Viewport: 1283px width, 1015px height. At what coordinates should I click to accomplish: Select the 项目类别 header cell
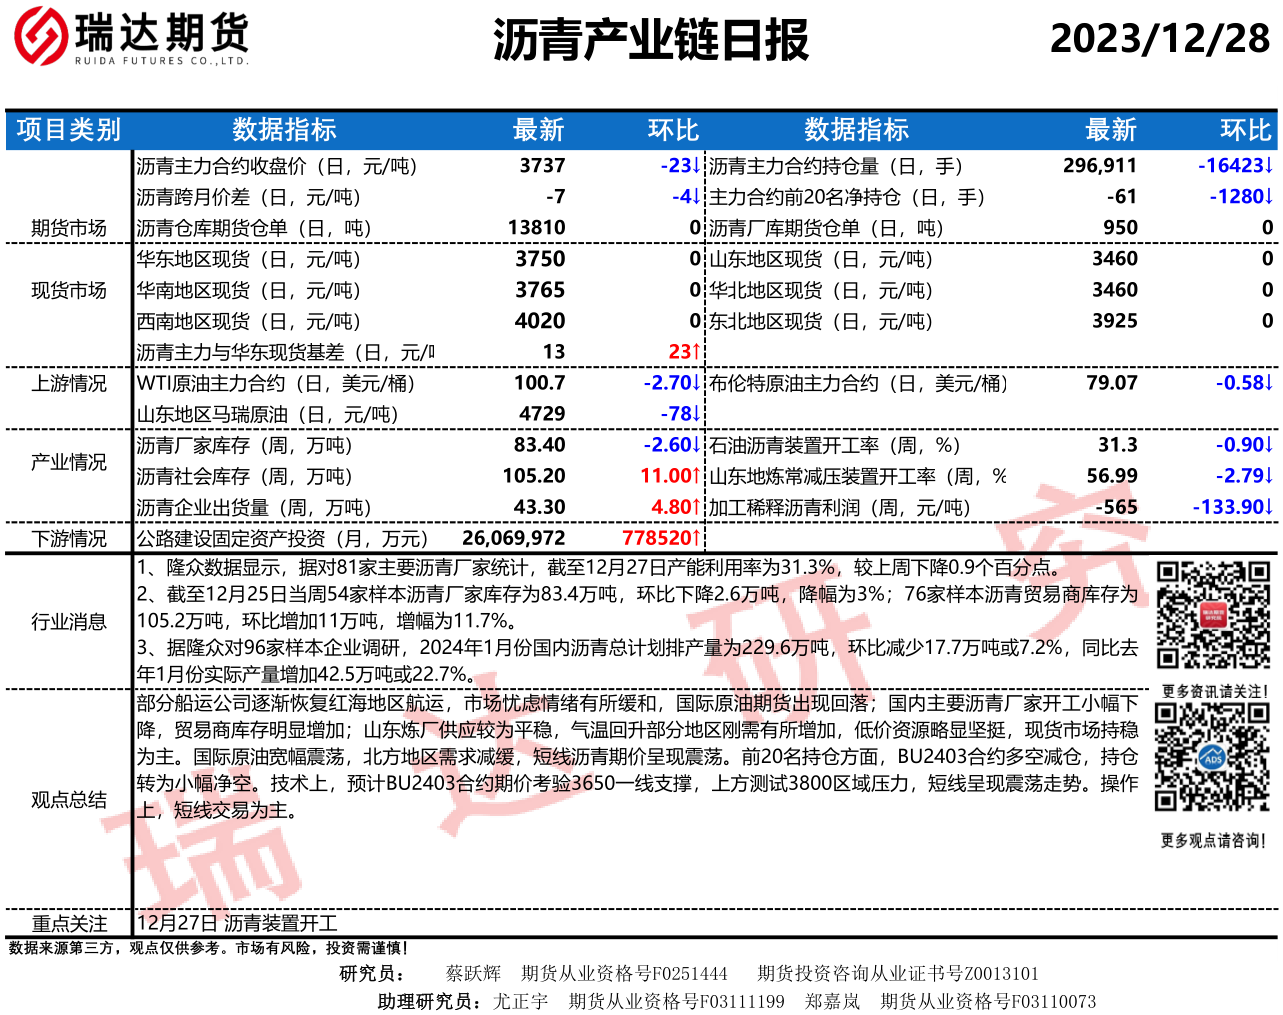click(x=68, y=130)
